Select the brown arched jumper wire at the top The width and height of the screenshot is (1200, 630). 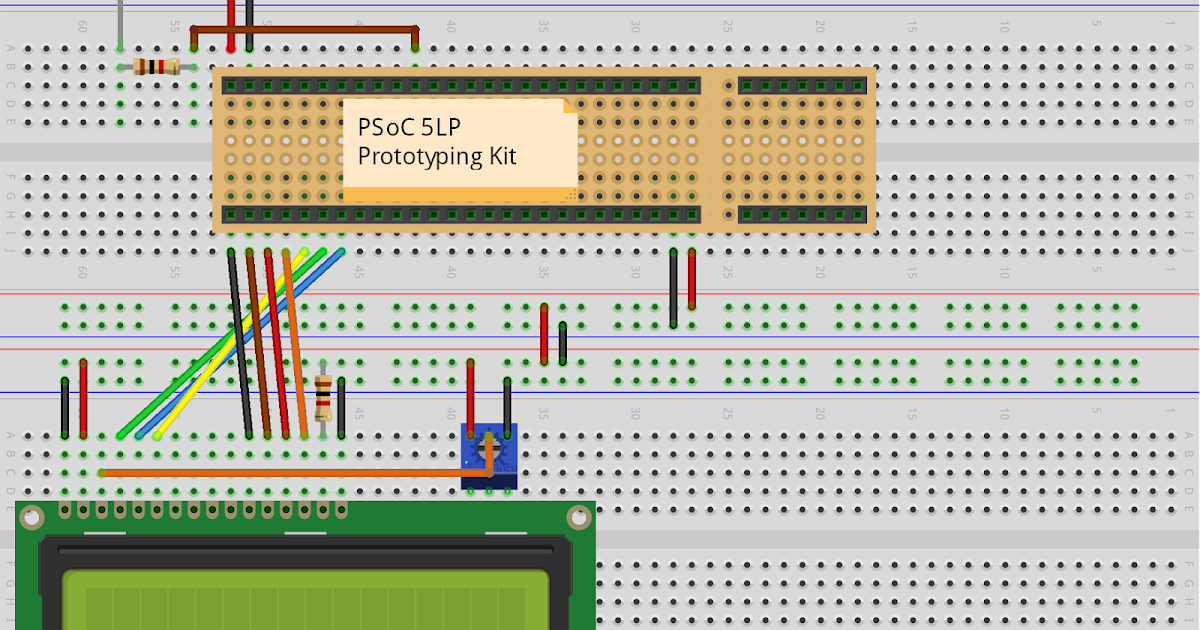point(304,37)
